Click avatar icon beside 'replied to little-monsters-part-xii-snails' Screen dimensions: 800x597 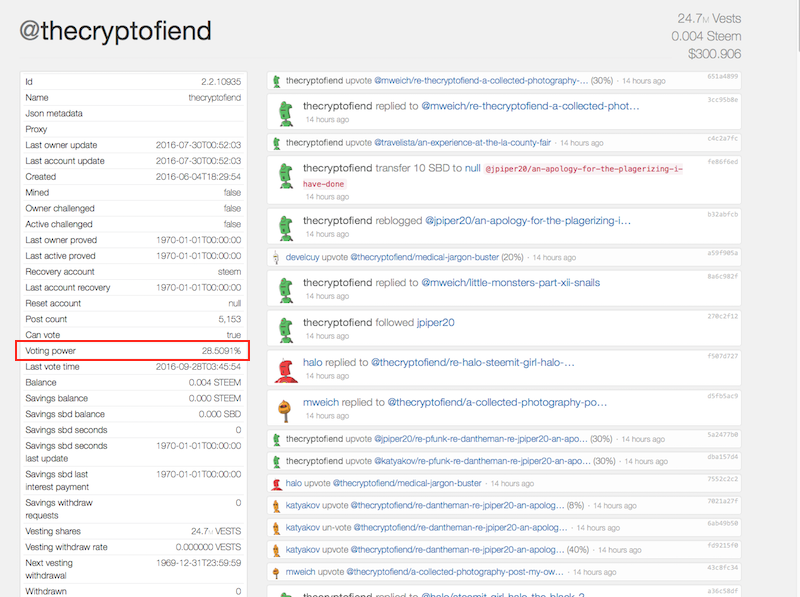click(x=286, y=290)
